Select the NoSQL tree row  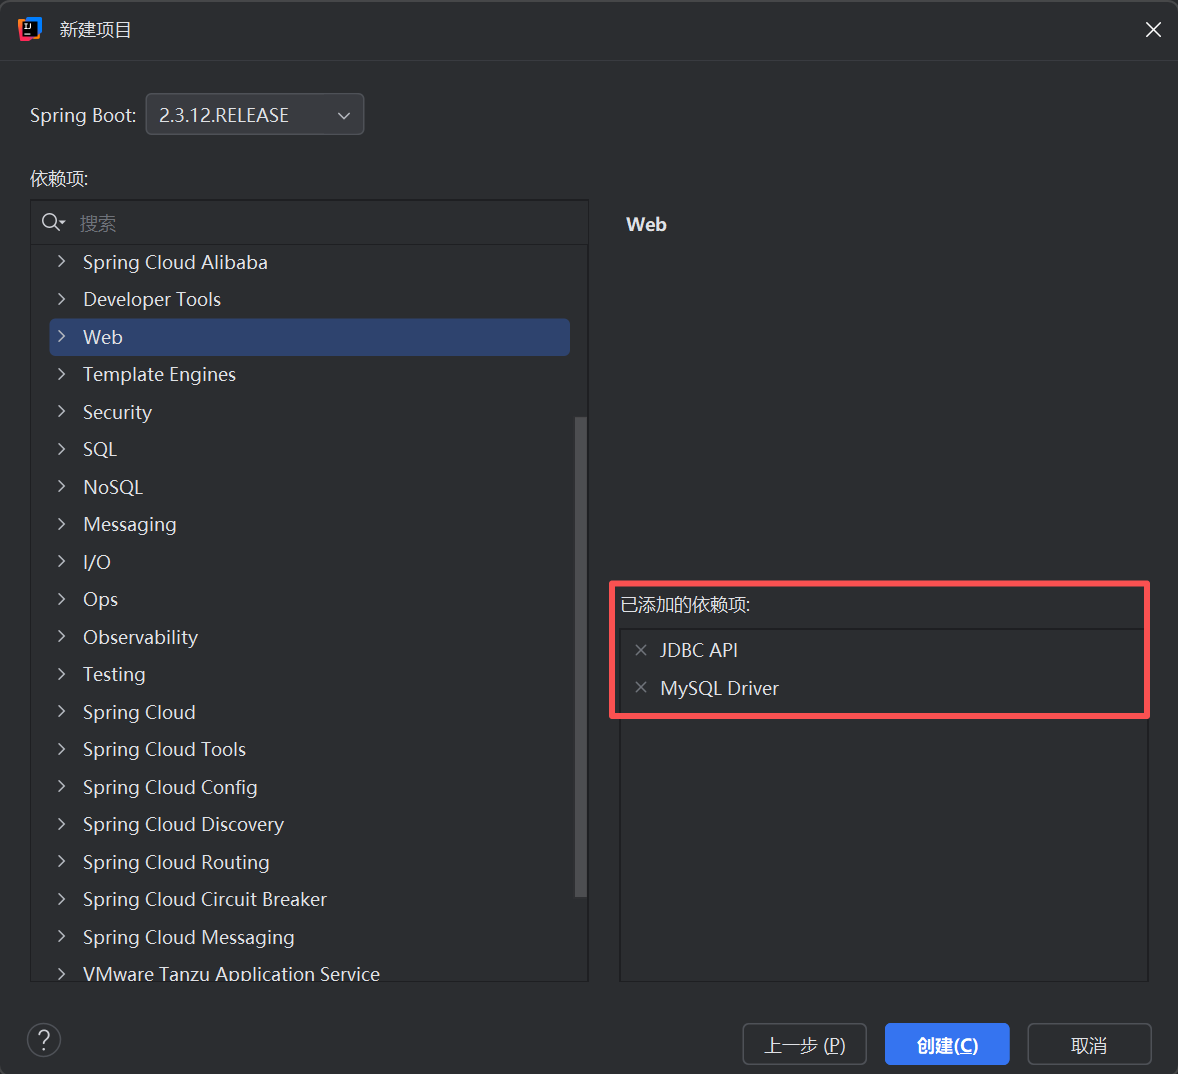(x=310, y=487)
